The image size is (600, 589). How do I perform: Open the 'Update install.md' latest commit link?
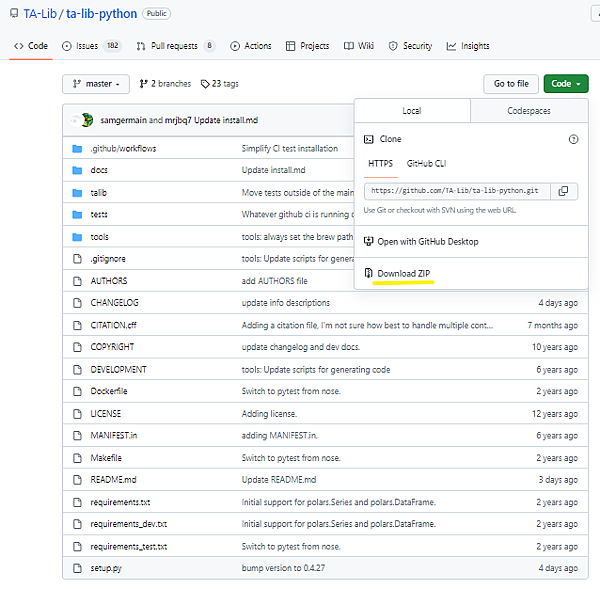[x=226, y=120]
